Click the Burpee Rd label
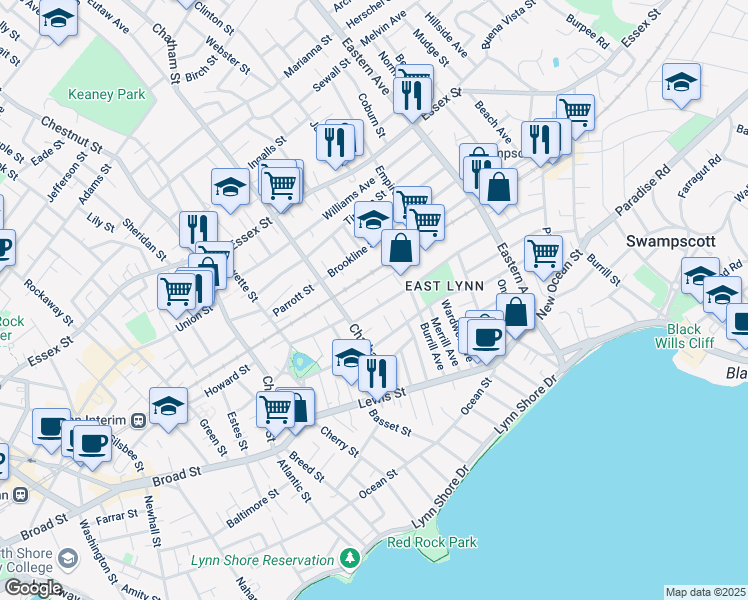The height and width of the screenshot is (600, 748). (588, 31)
